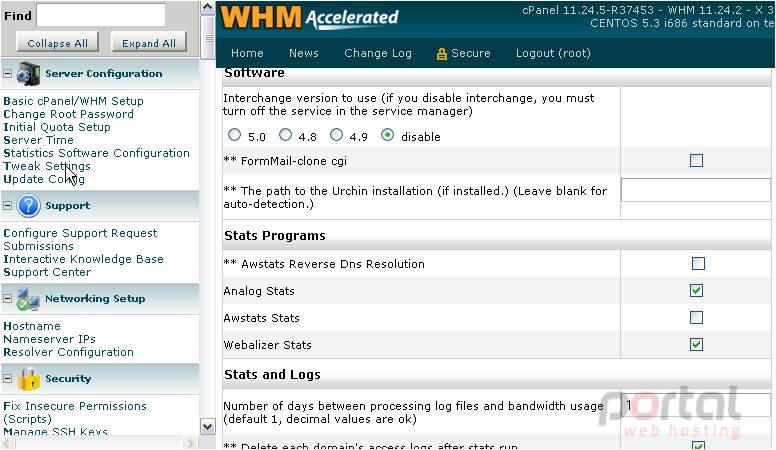Screen dimensions: 776x450
Task: Click the Security padlock icon
Action: click(29, 379)
